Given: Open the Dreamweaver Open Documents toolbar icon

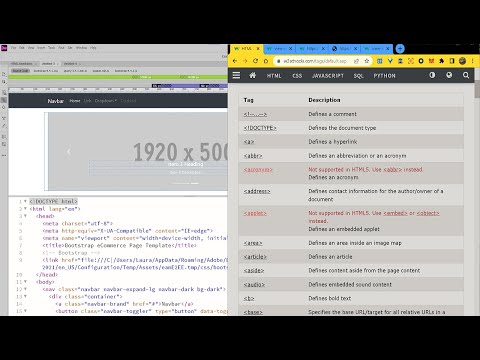Looking at the screenshot, I should (x=4, y=74).
